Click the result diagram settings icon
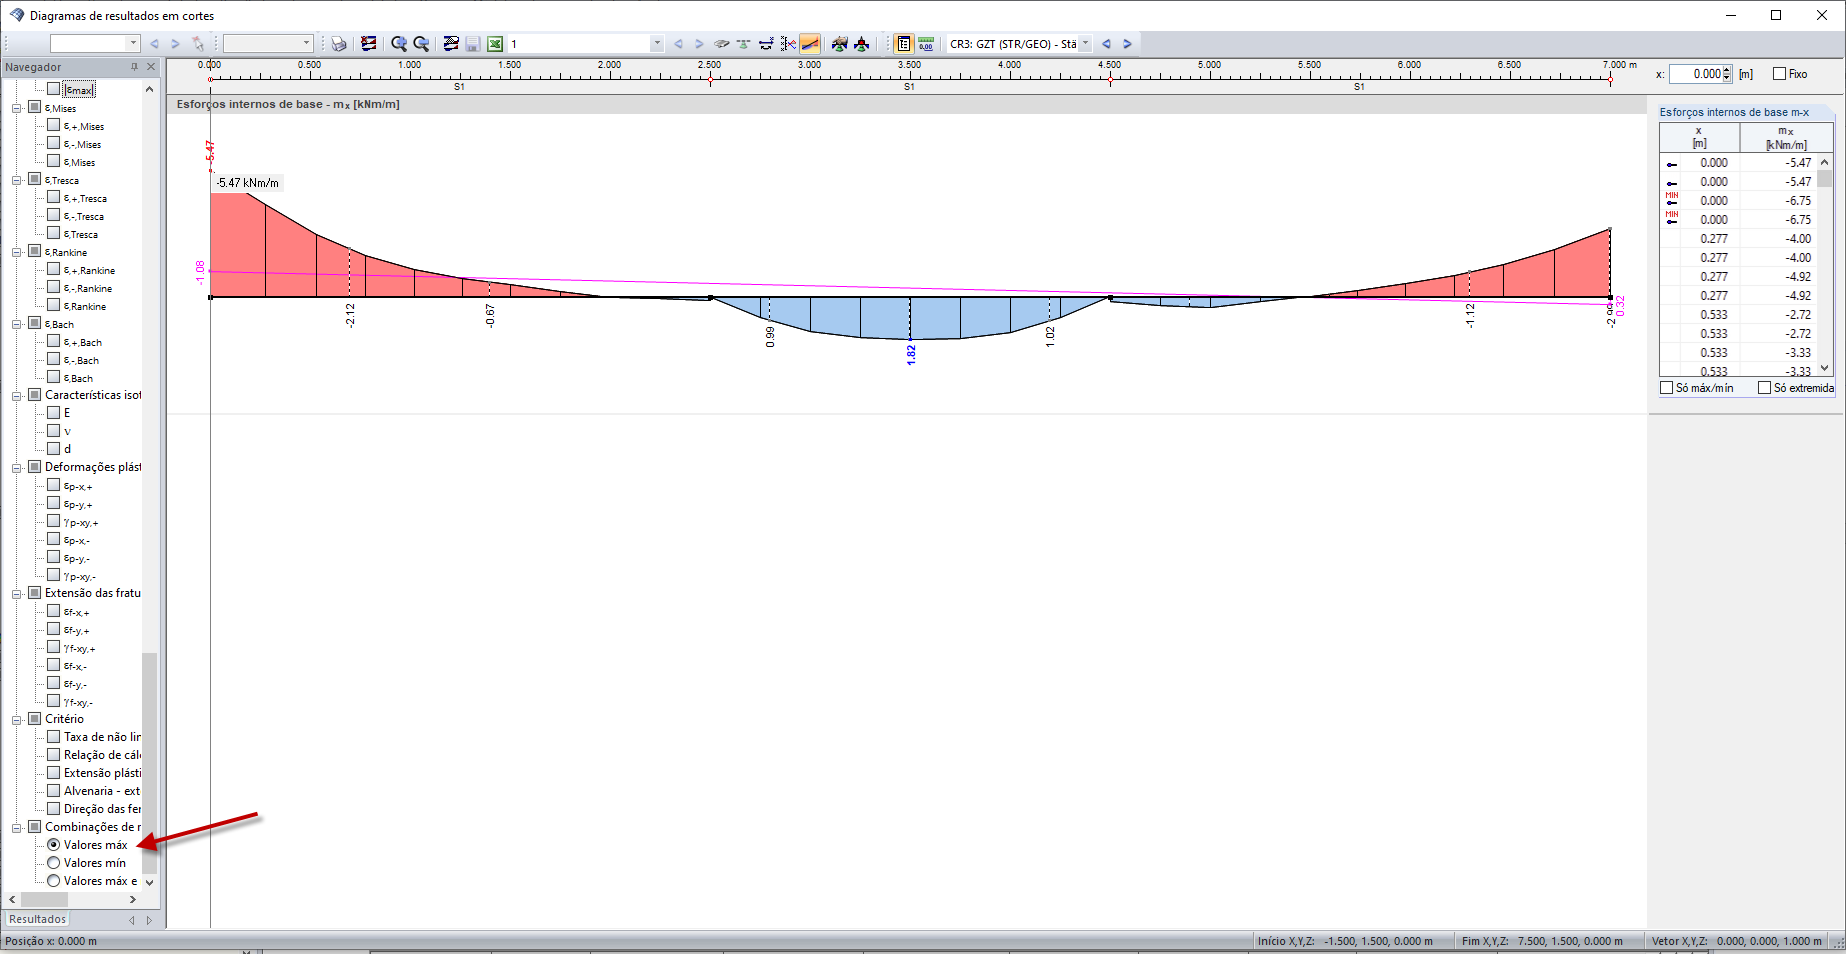1846x954 pixels. coord(369,44)
